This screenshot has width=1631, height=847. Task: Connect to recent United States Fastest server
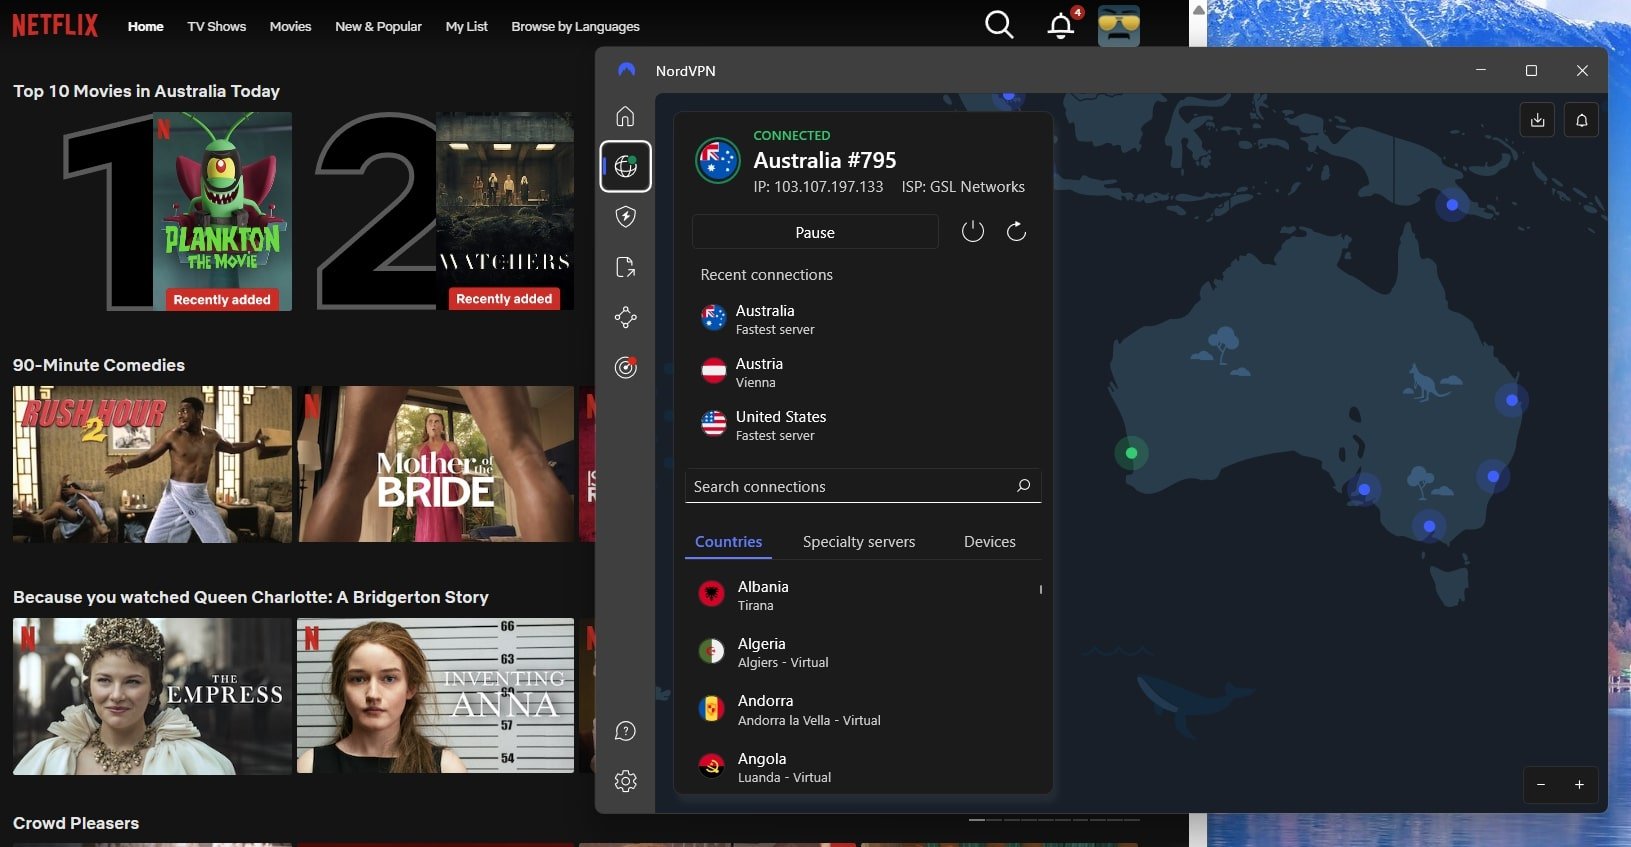pyautogui.click(x=863, y=425)
